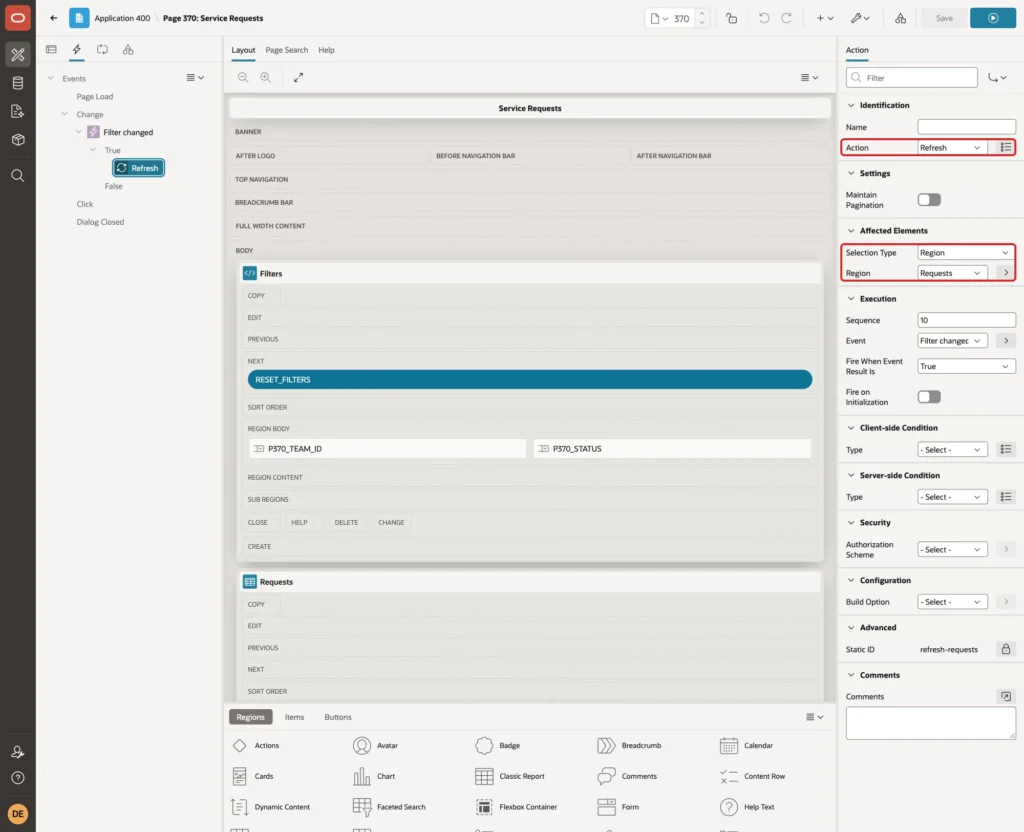Click the zoom out magnifier icon
The image size is (1024, 832).
(243, 77)
